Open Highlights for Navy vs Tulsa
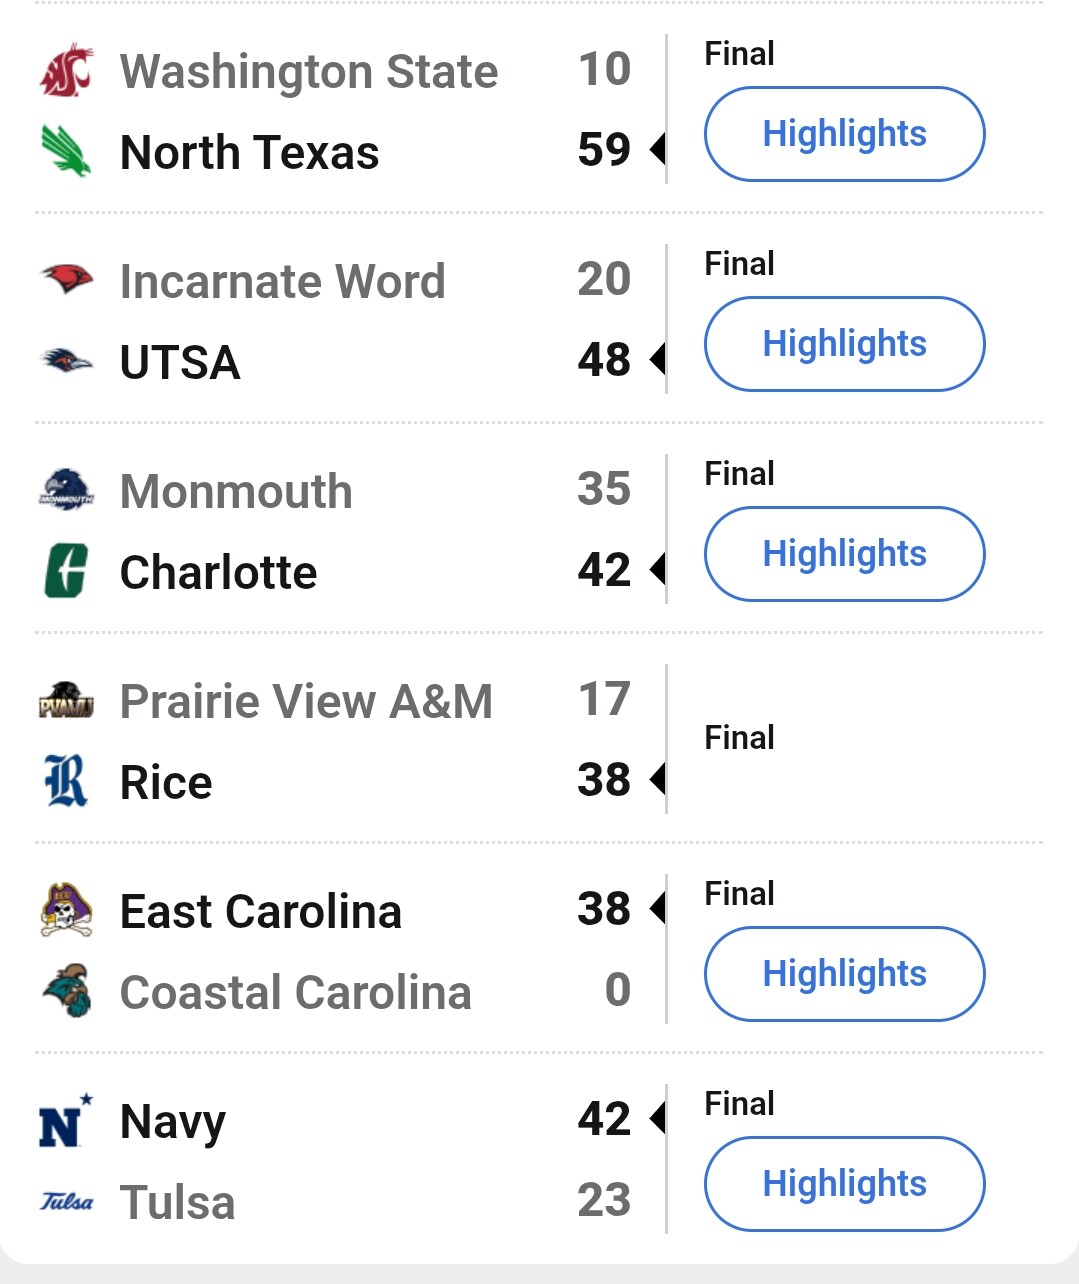This screenshot has height=1284, width=1079. coord(844,1184)
